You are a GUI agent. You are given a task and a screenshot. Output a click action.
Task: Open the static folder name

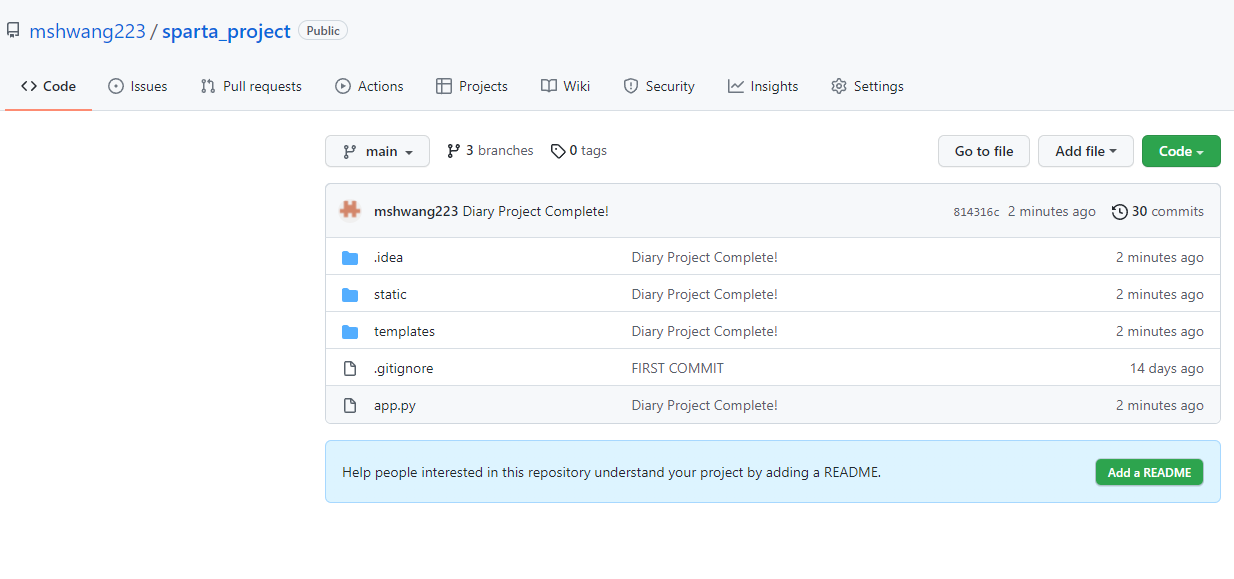[x=390, y=295]
